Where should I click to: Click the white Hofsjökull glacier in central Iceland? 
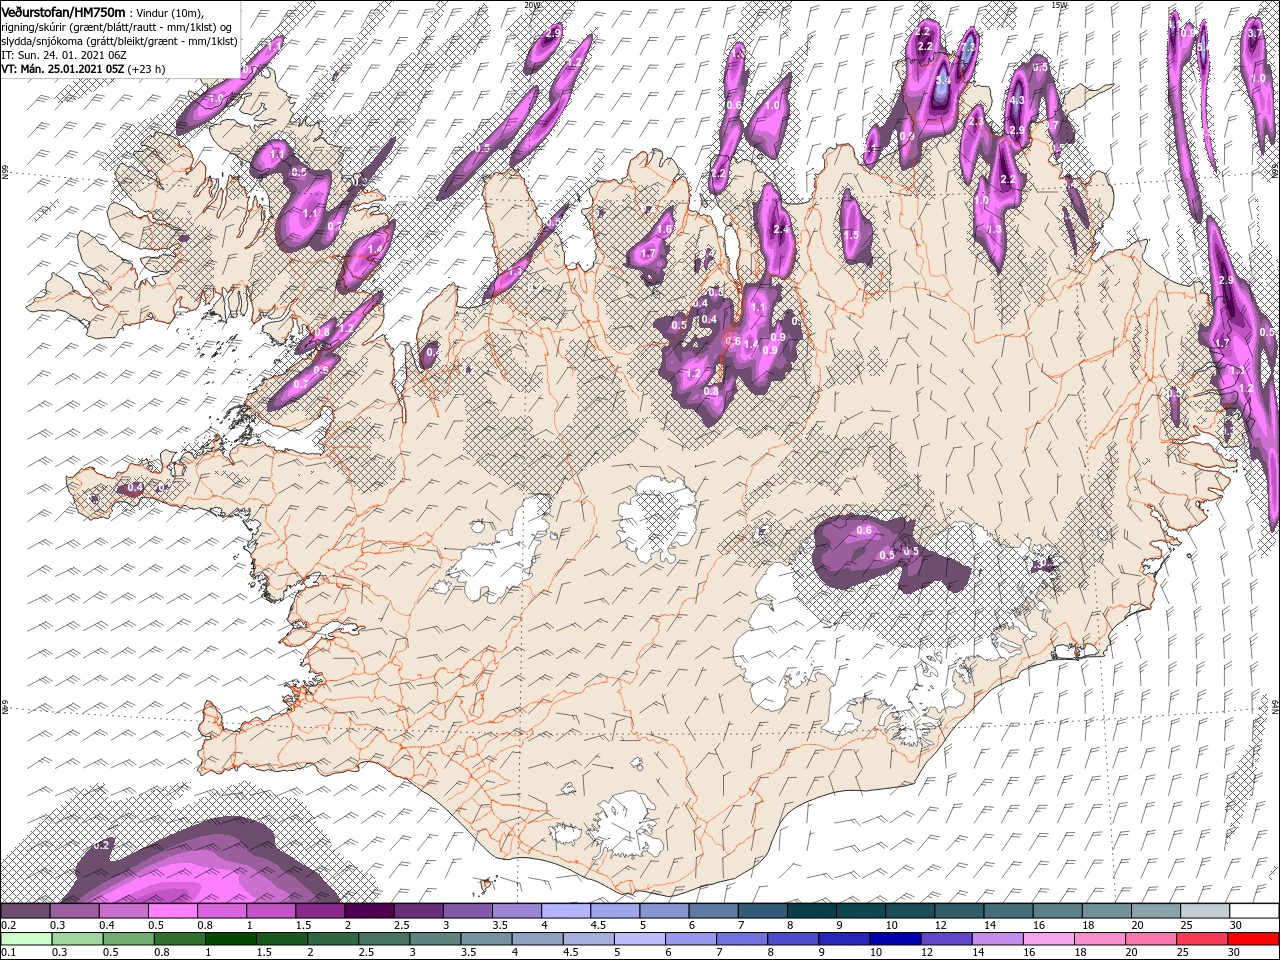click(656, 520)
